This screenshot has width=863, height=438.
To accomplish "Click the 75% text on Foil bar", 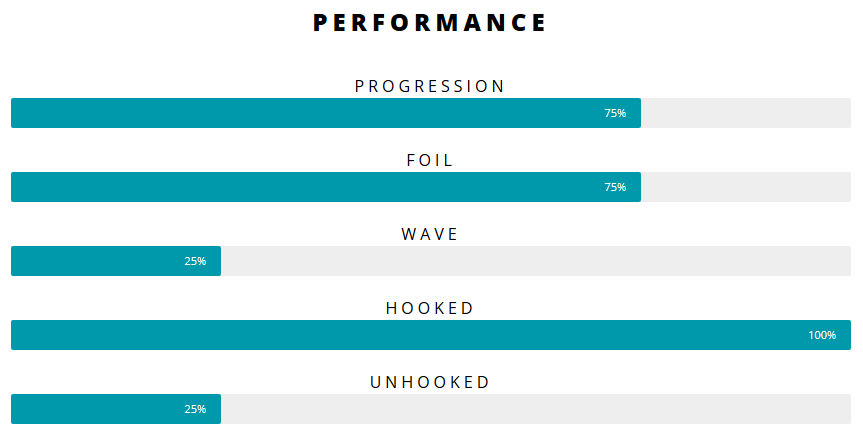I will pyautogui.click(x=615, y=187).
